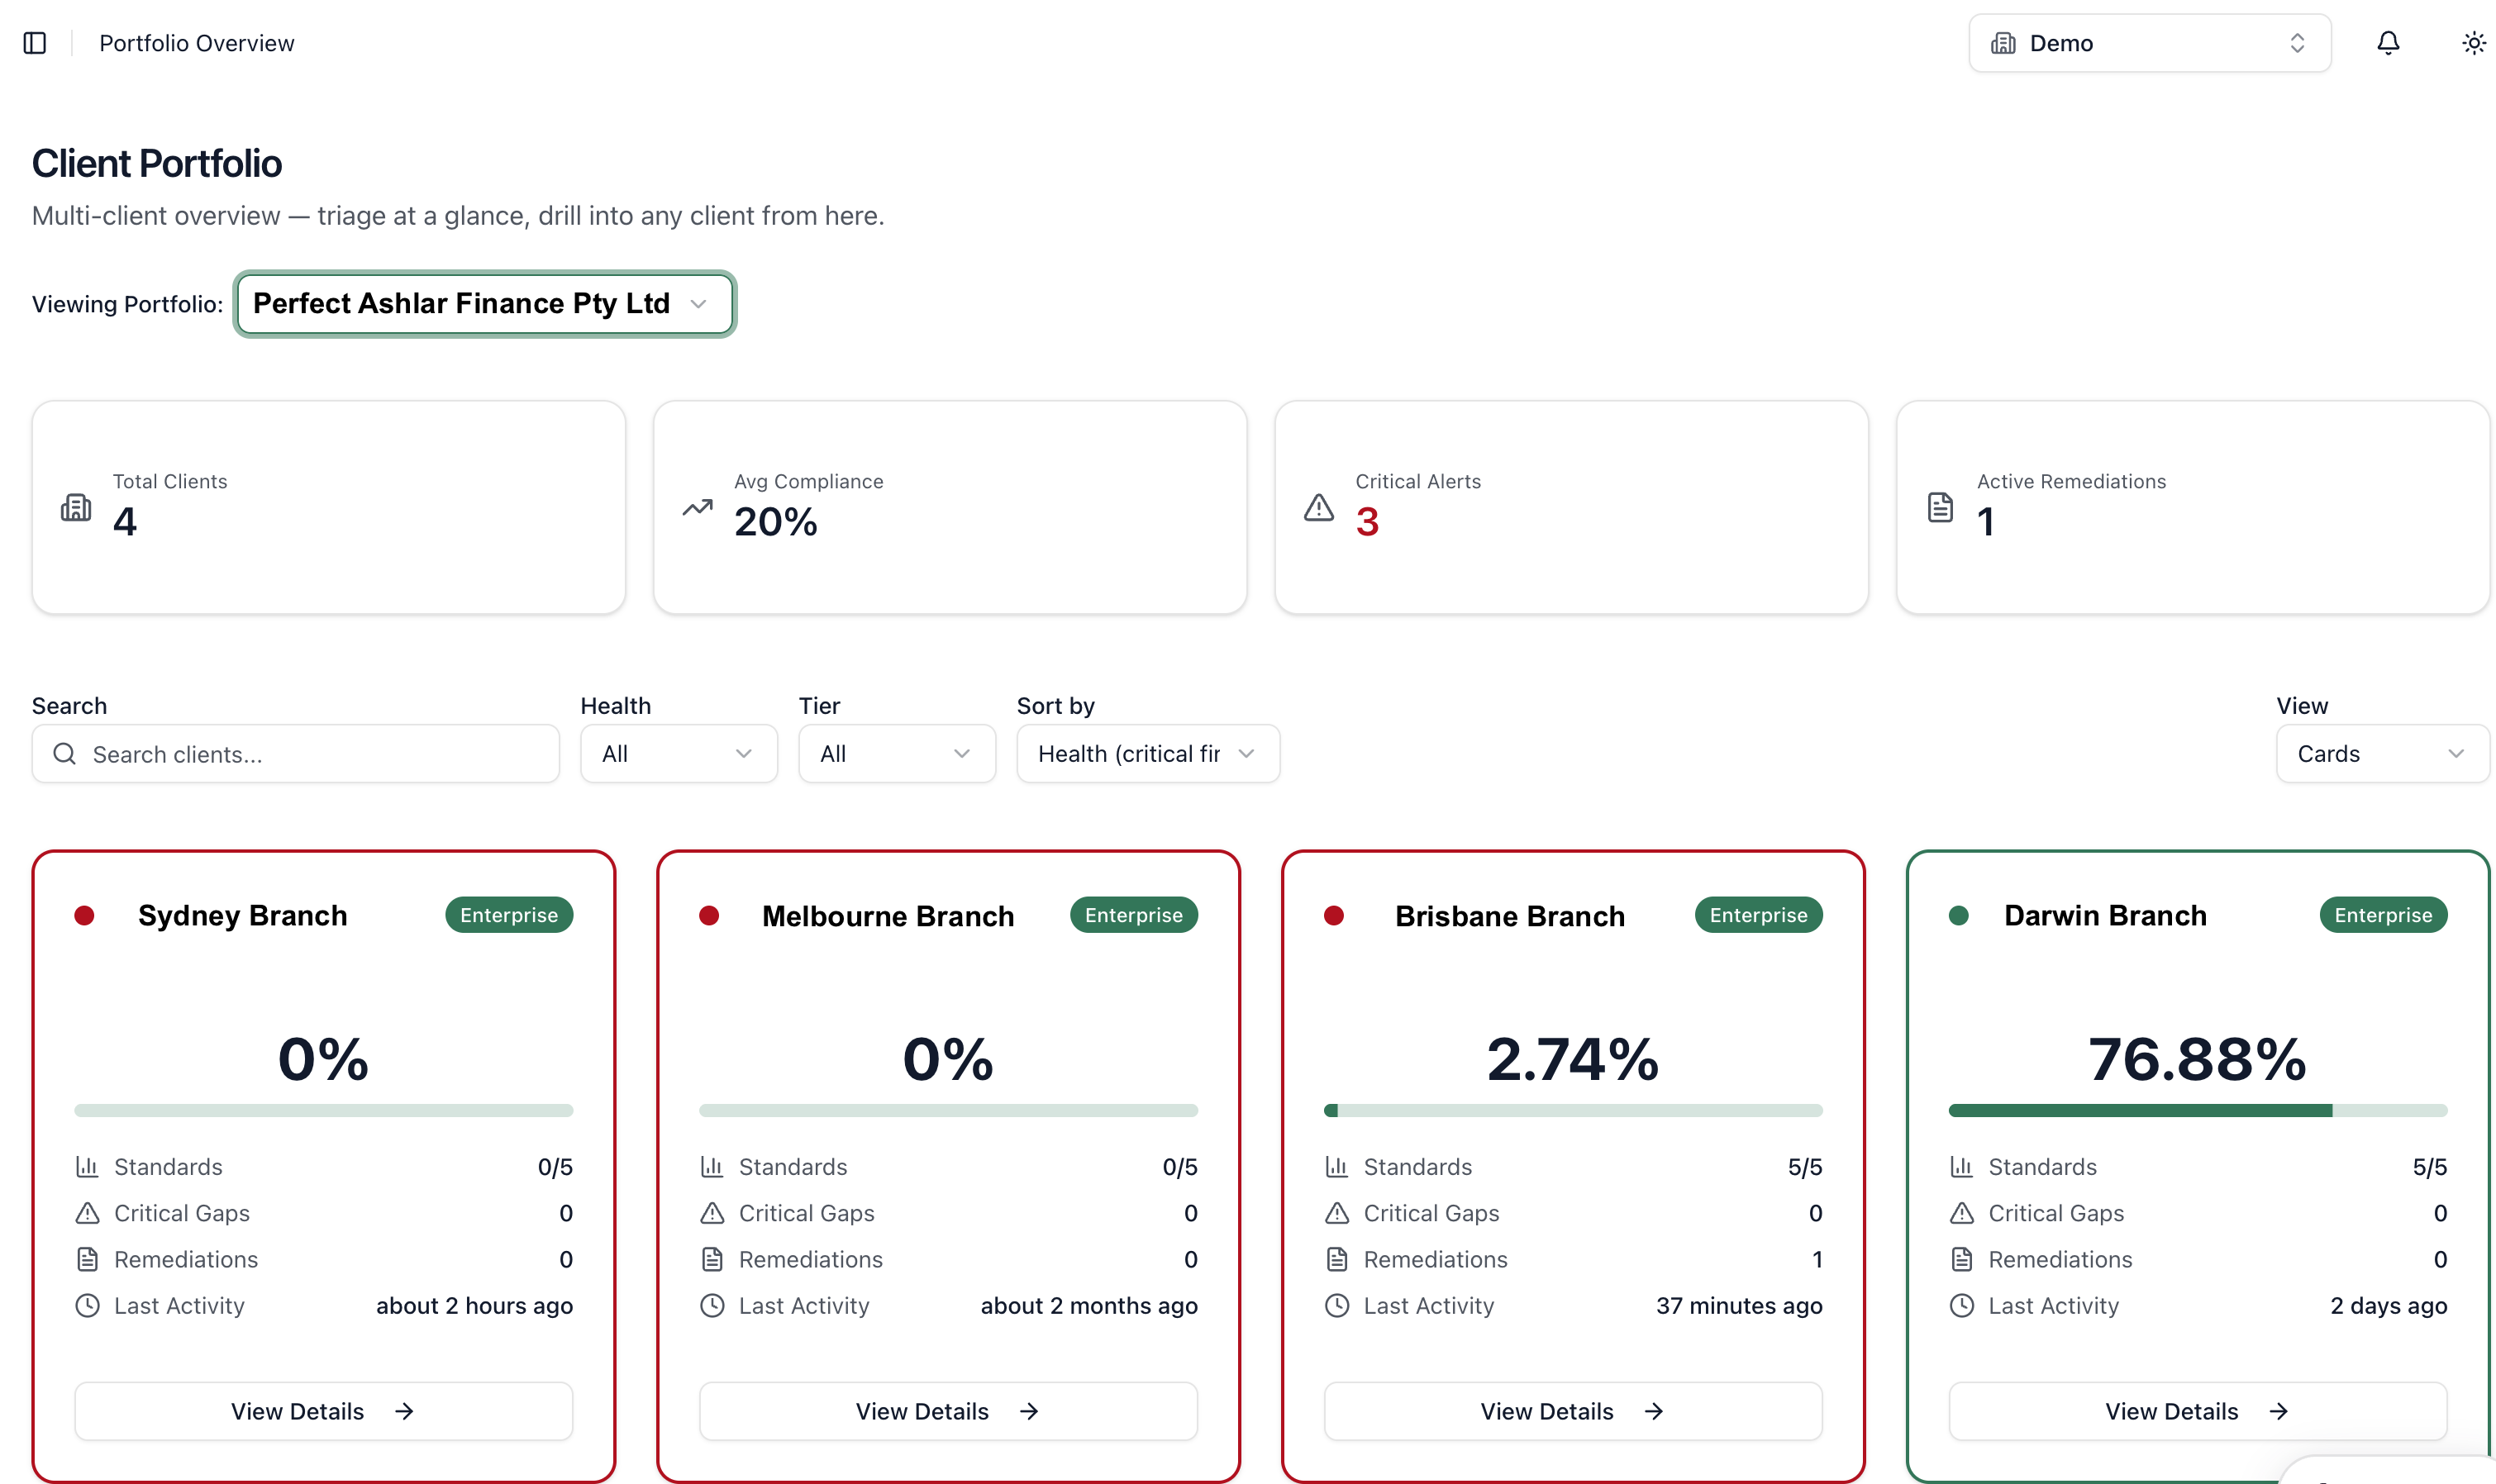Click Sydney Branch Remediations document icon
Screen dimensions: 2496x1484
point(87,1259)
